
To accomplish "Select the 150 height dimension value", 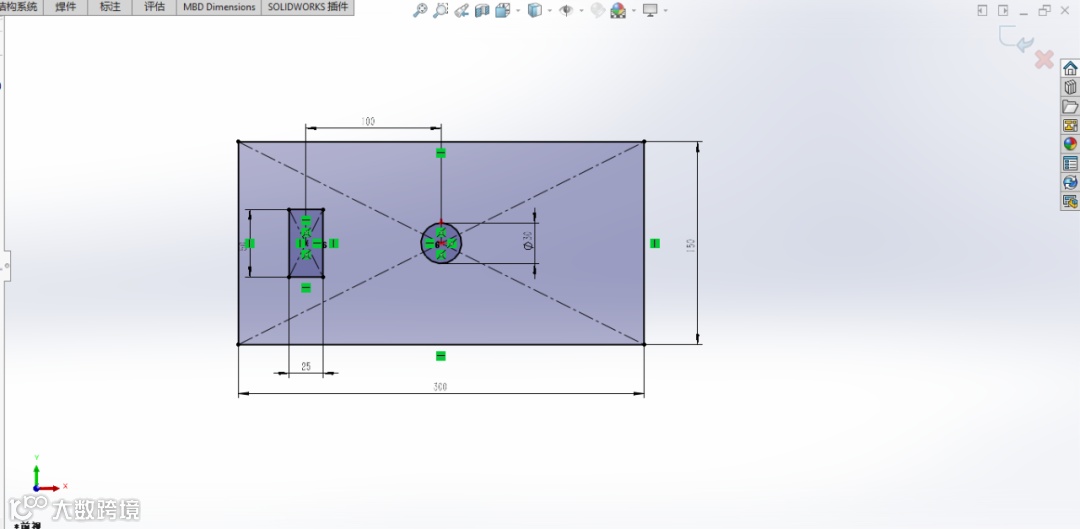I will click(691, 244).
